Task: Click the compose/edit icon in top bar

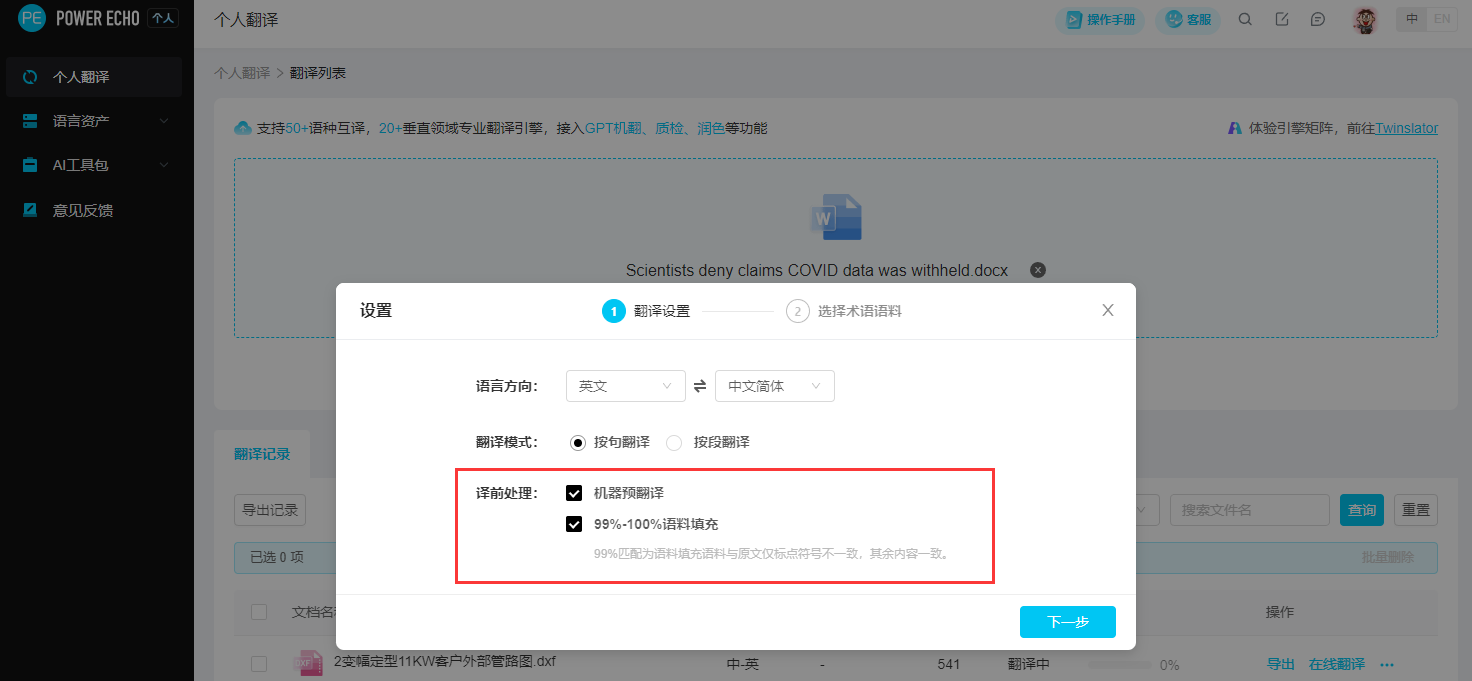Action: pyautogui.click(x=1281, y=19)
